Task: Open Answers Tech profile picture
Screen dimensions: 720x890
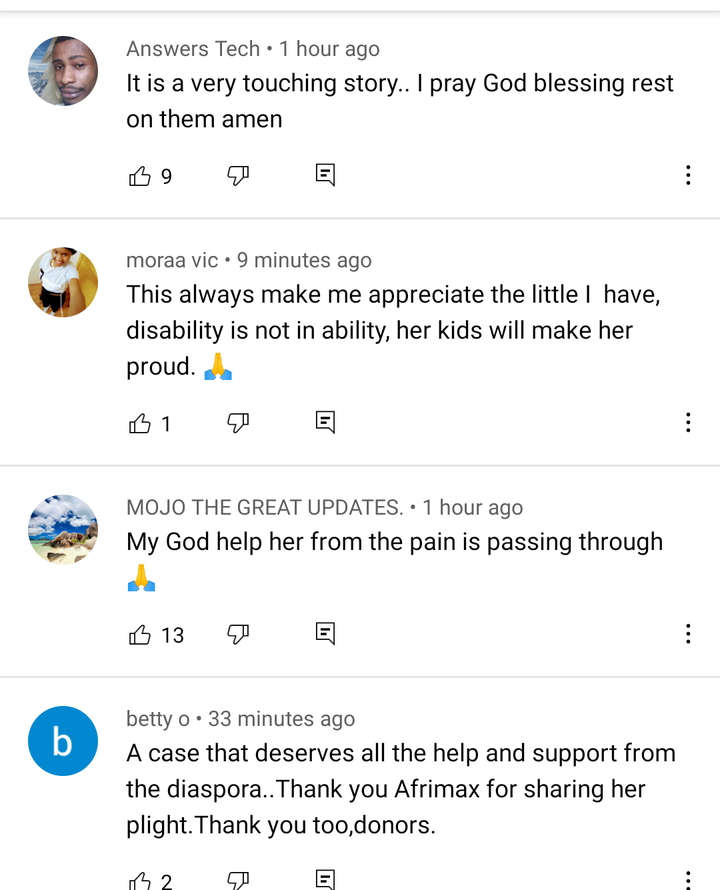Action: tap(63, 71)
